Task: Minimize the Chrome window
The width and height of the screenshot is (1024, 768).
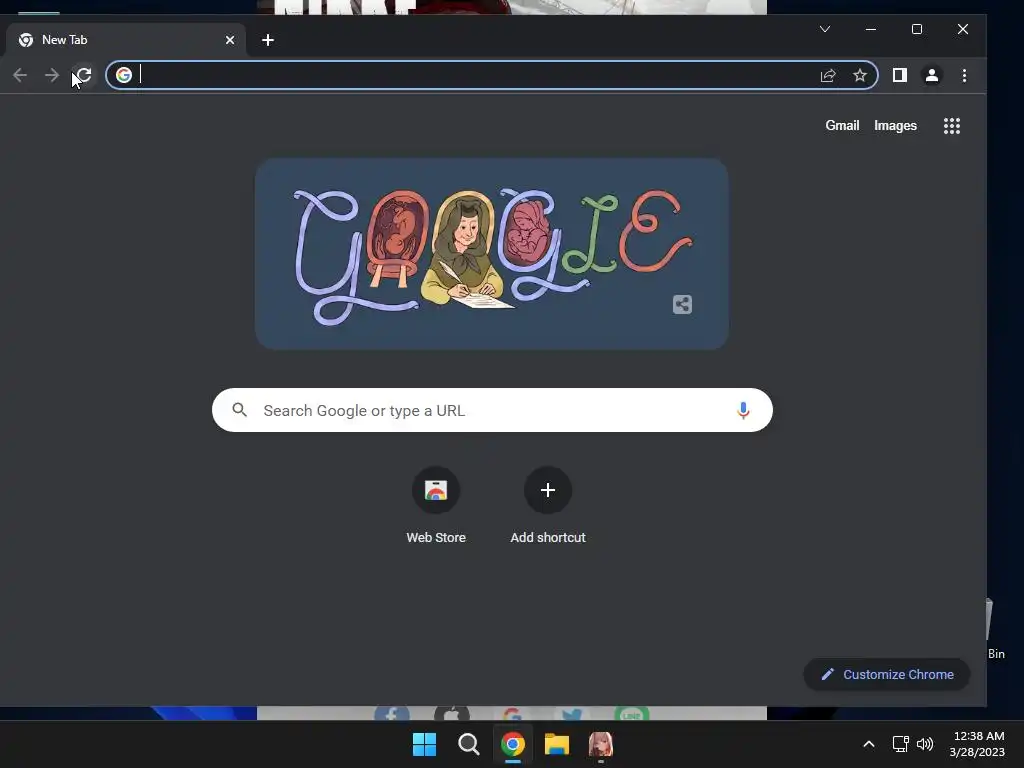Action: point(871,29)
